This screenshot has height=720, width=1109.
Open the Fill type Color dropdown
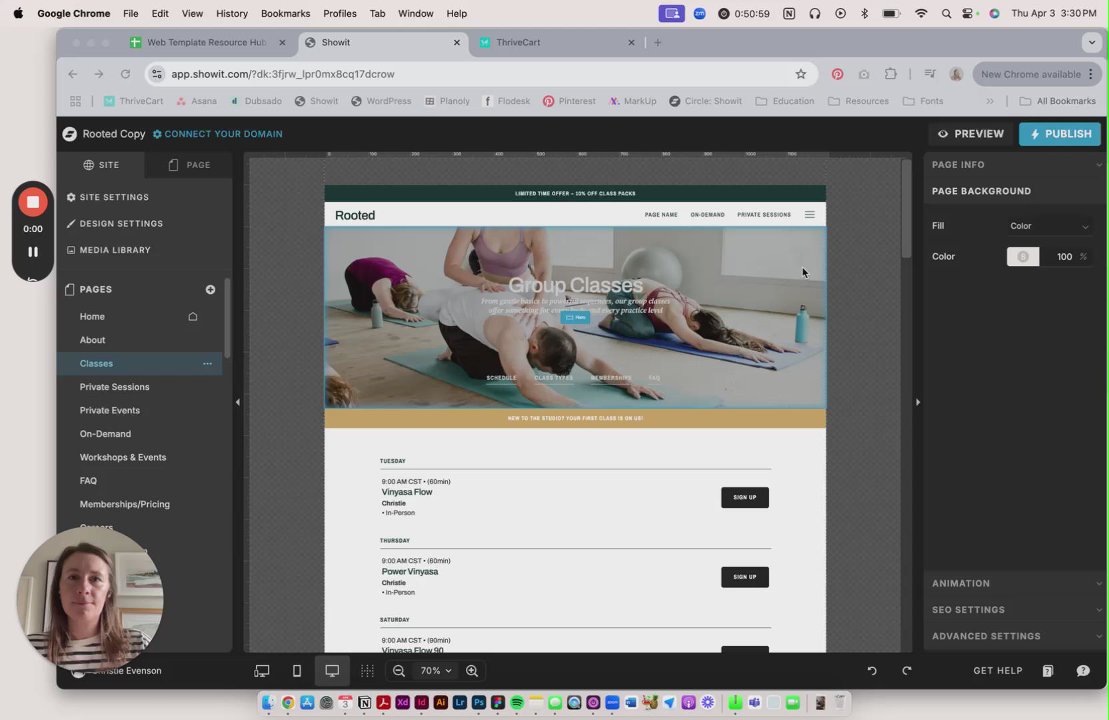click(1049, 226)
